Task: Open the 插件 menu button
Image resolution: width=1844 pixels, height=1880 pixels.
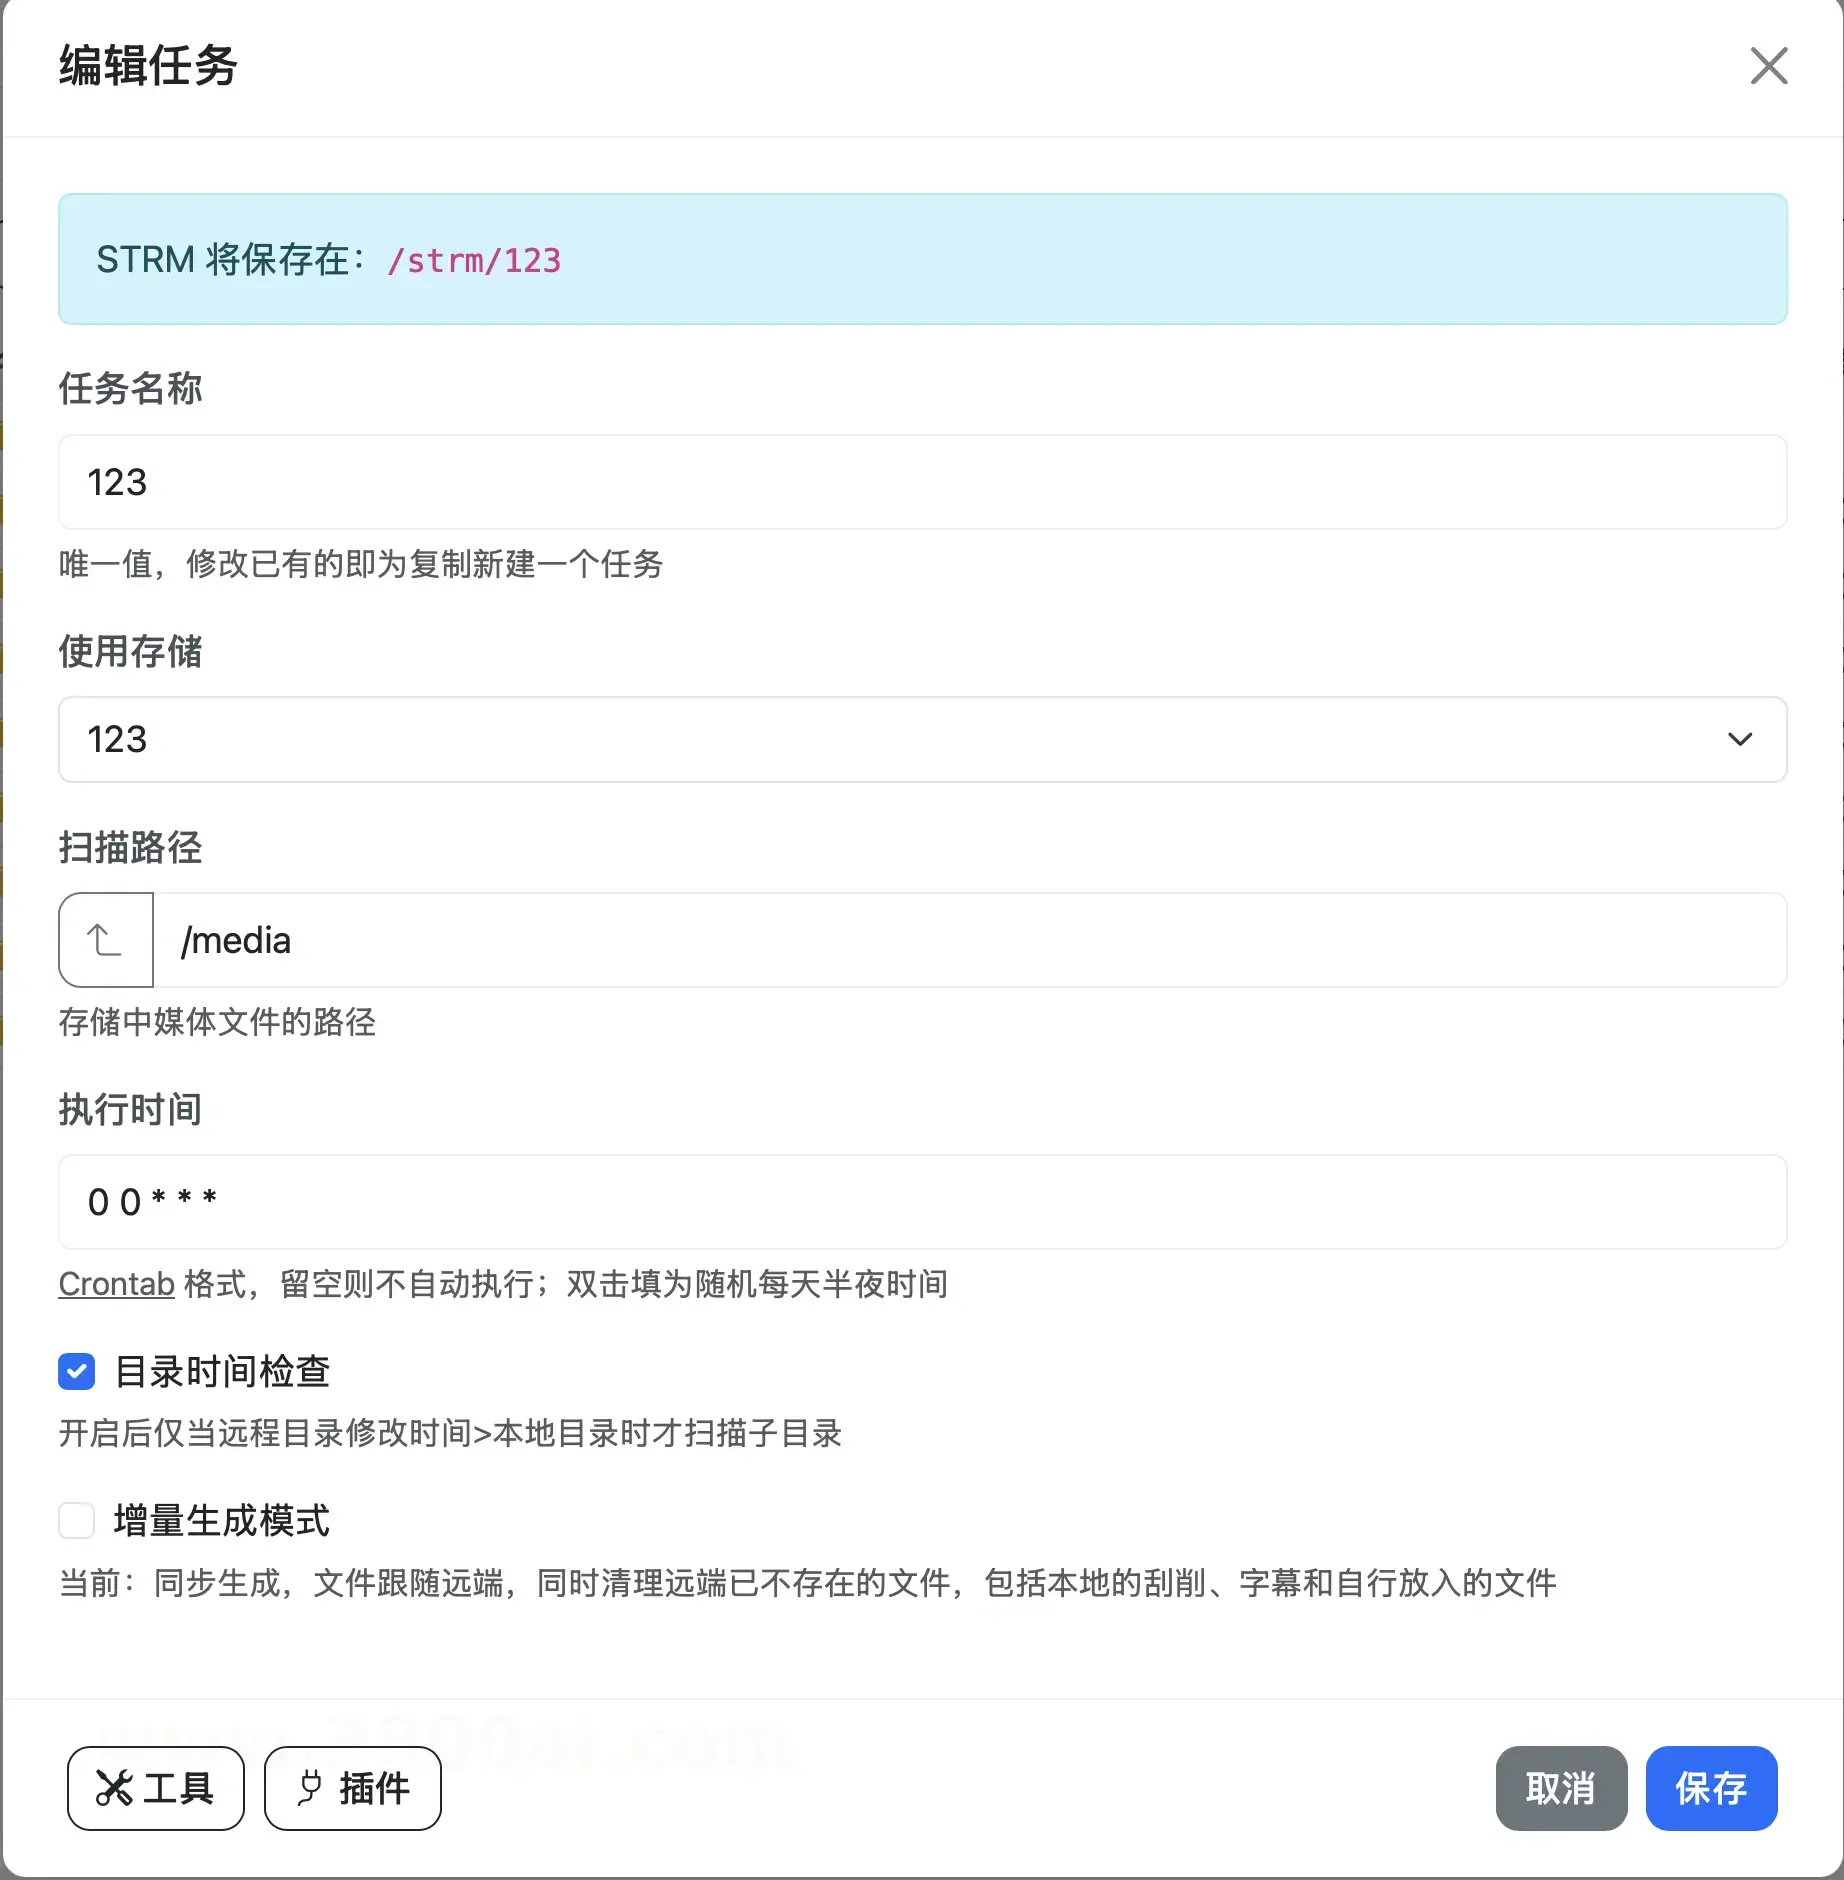Action: pyautogui.click(x=353, y=1789)
